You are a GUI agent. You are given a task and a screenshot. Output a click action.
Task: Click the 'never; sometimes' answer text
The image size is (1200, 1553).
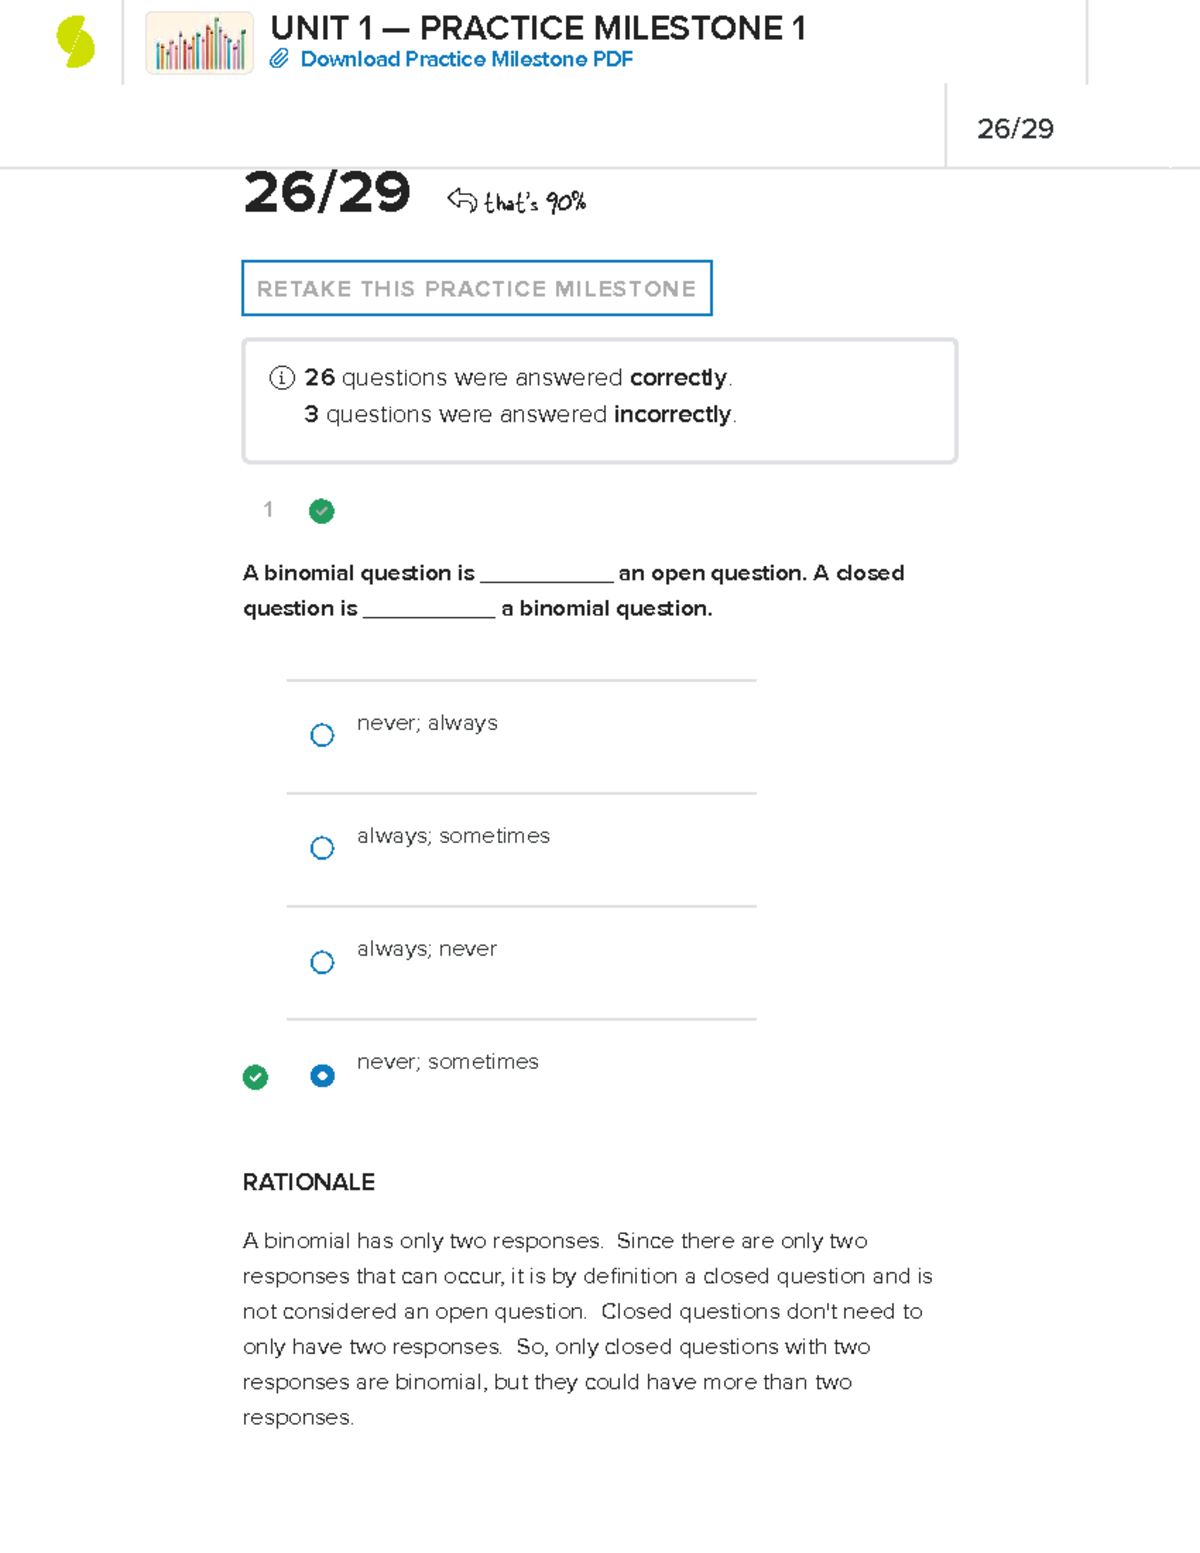click(x=447, y=1062)
